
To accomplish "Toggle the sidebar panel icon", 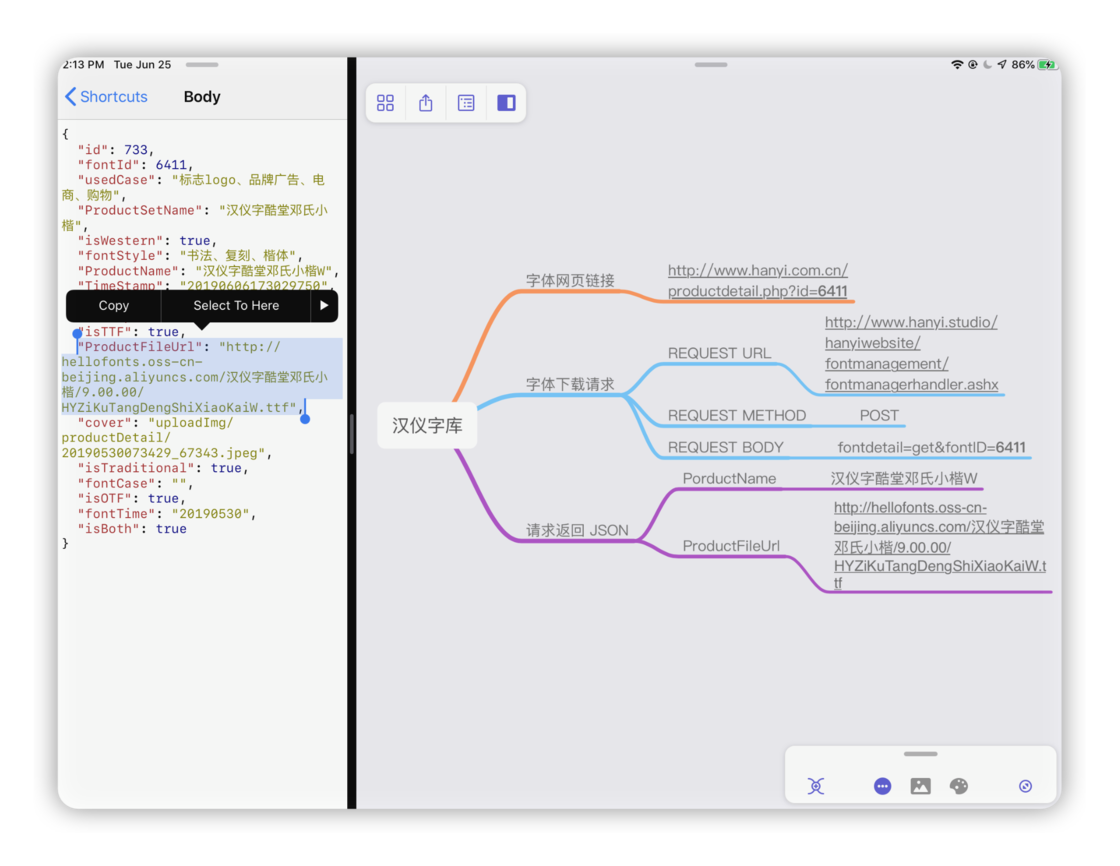I will 506,103.
